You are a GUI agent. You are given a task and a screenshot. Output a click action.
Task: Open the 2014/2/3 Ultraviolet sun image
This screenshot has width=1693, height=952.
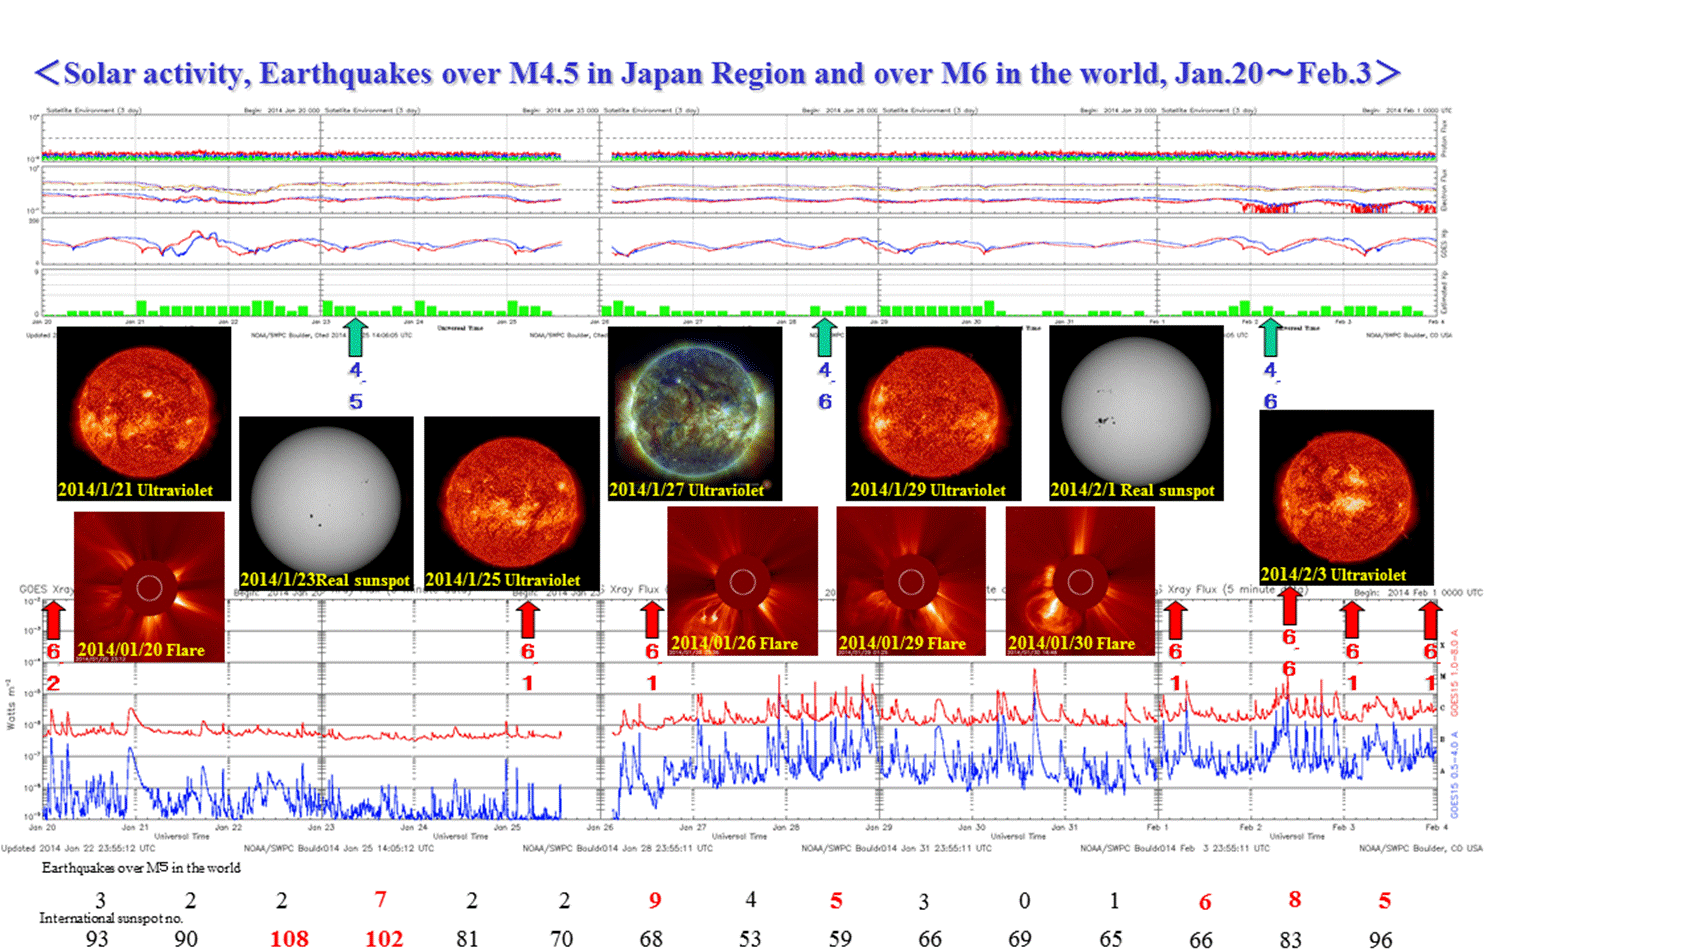pyautogui.click(x=1346, y=497)
